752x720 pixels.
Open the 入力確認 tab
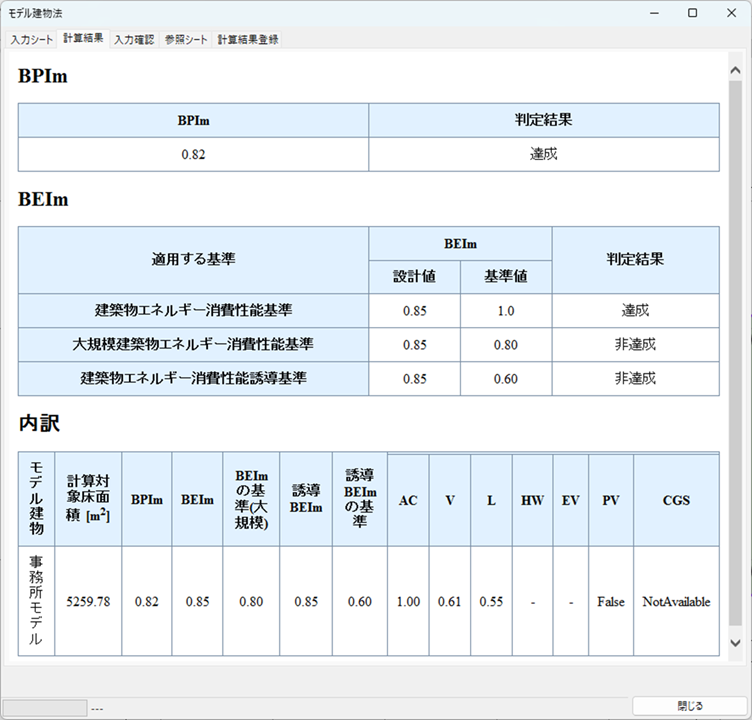(x=135, y=40)
